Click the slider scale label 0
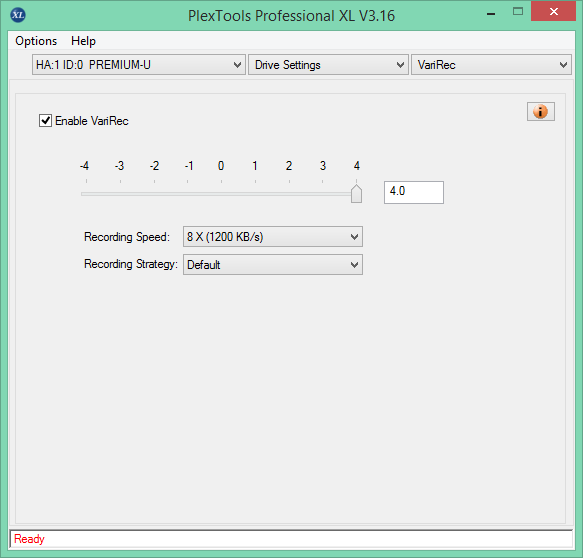Screen dimensions: 583x558 (x=221, y=166)
